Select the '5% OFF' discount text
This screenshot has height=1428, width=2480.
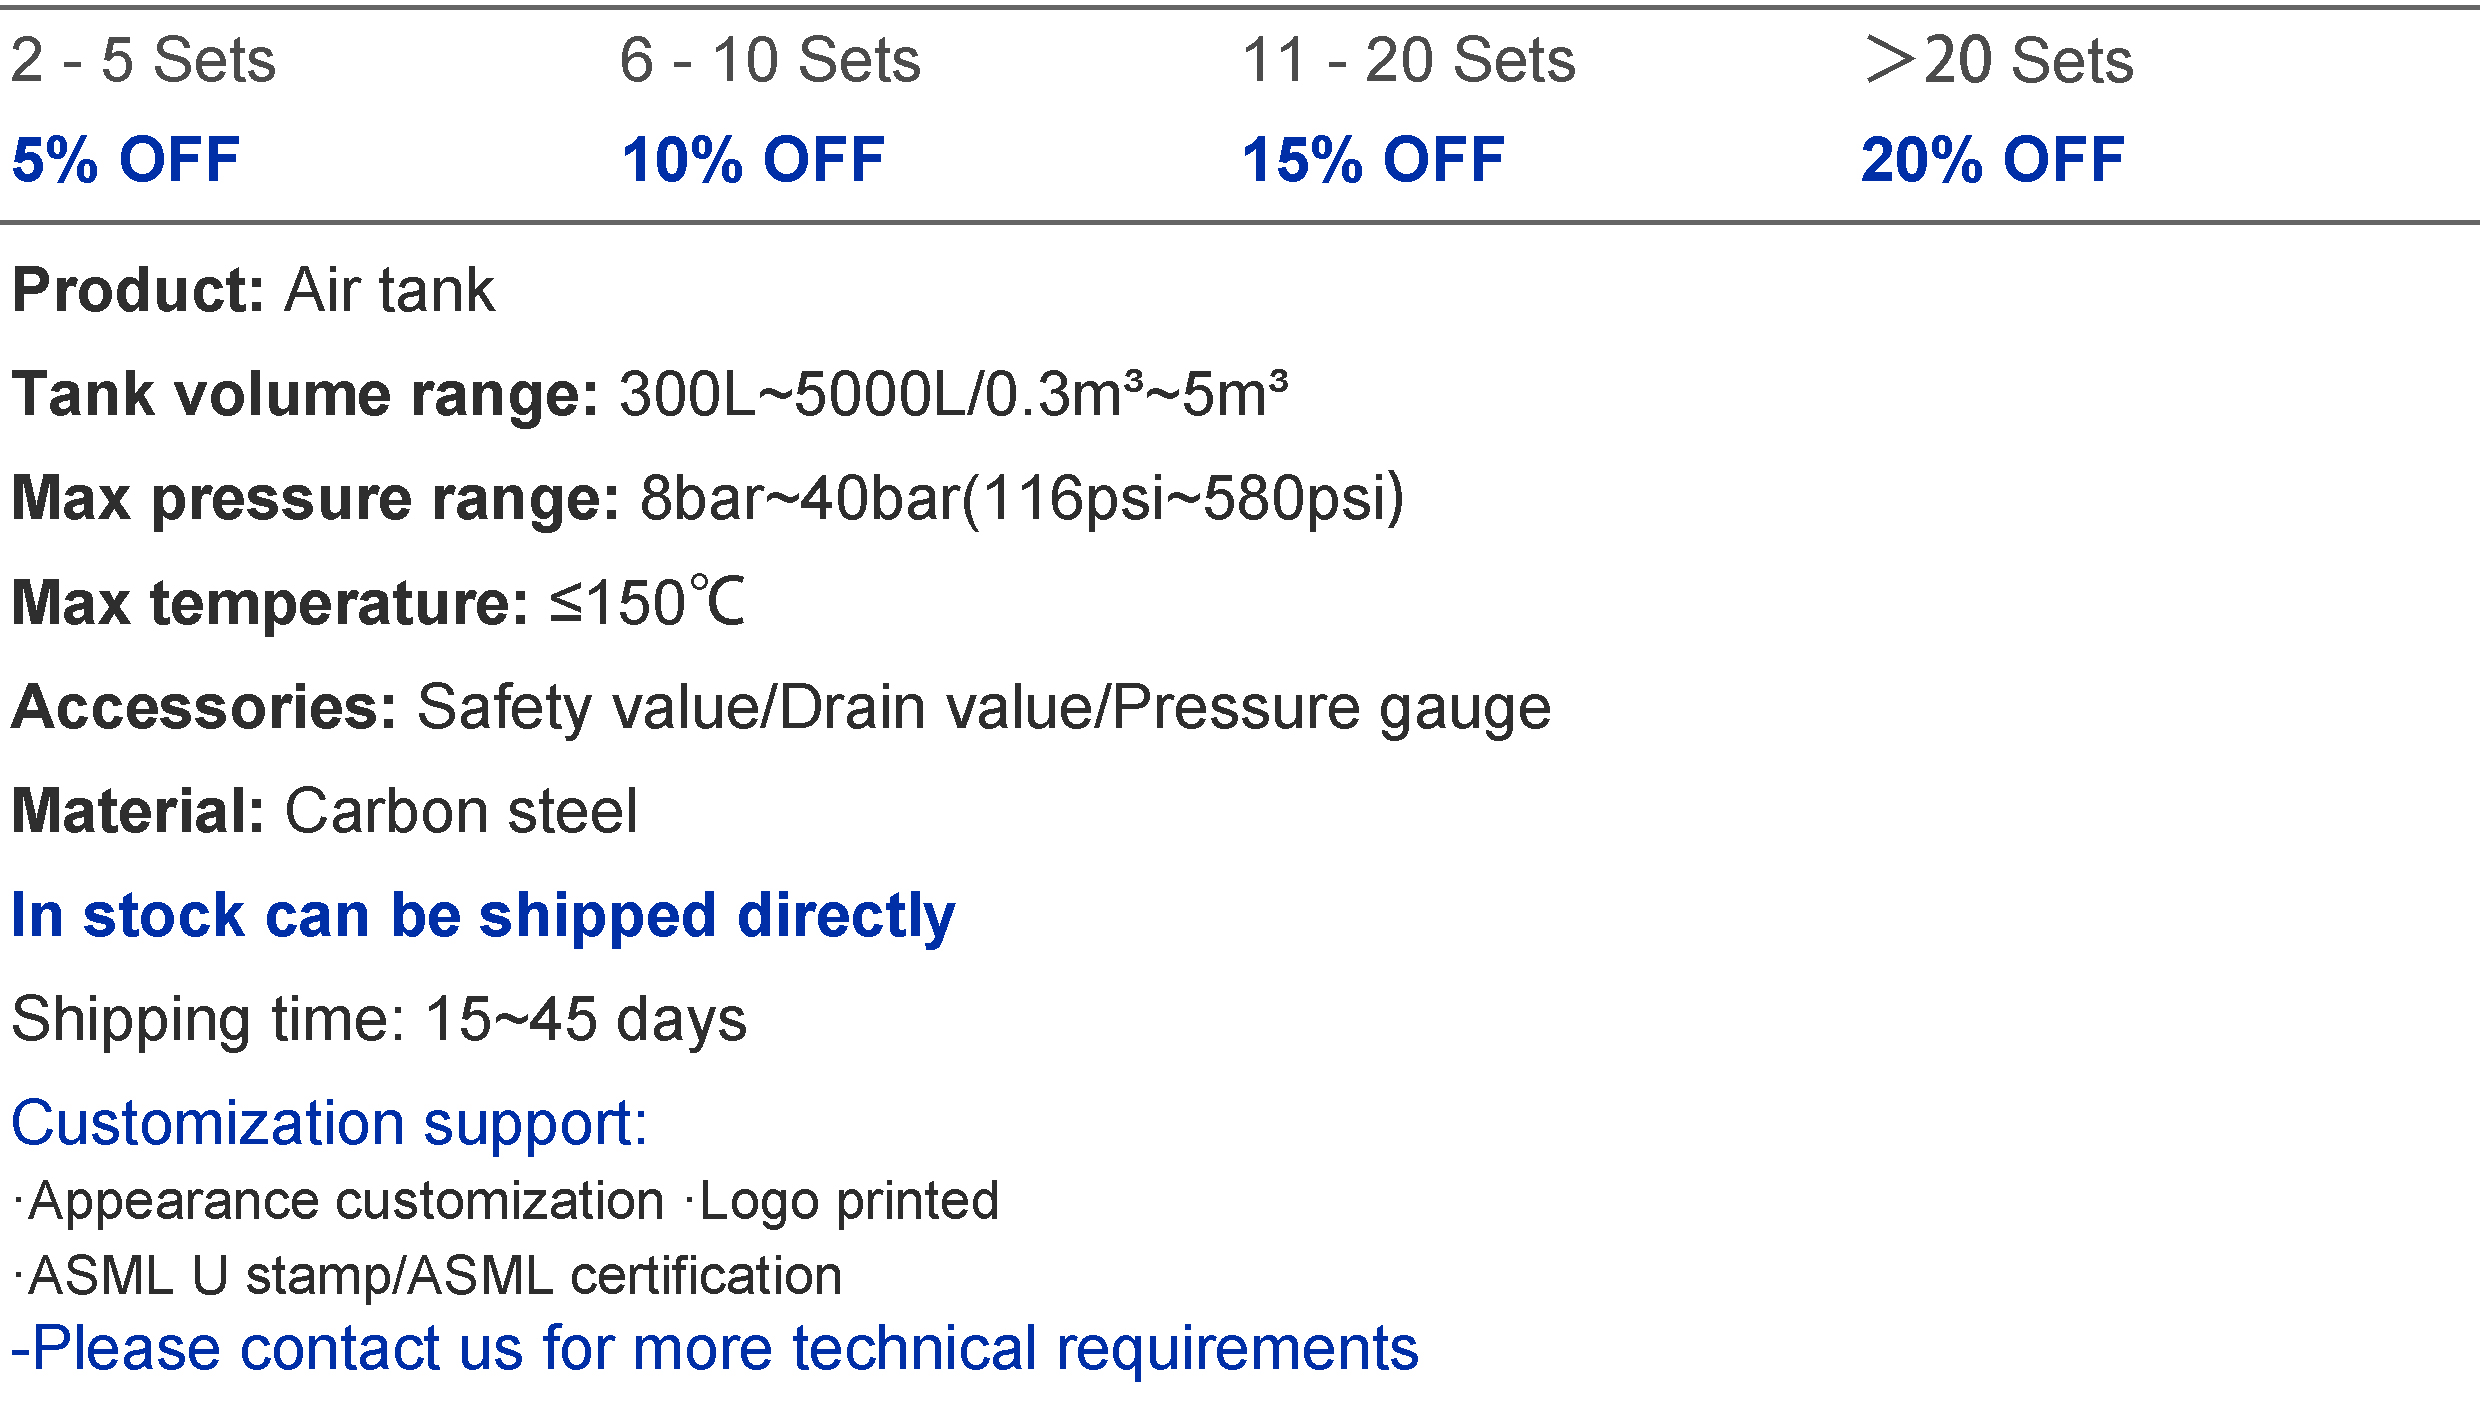point(126,160)
